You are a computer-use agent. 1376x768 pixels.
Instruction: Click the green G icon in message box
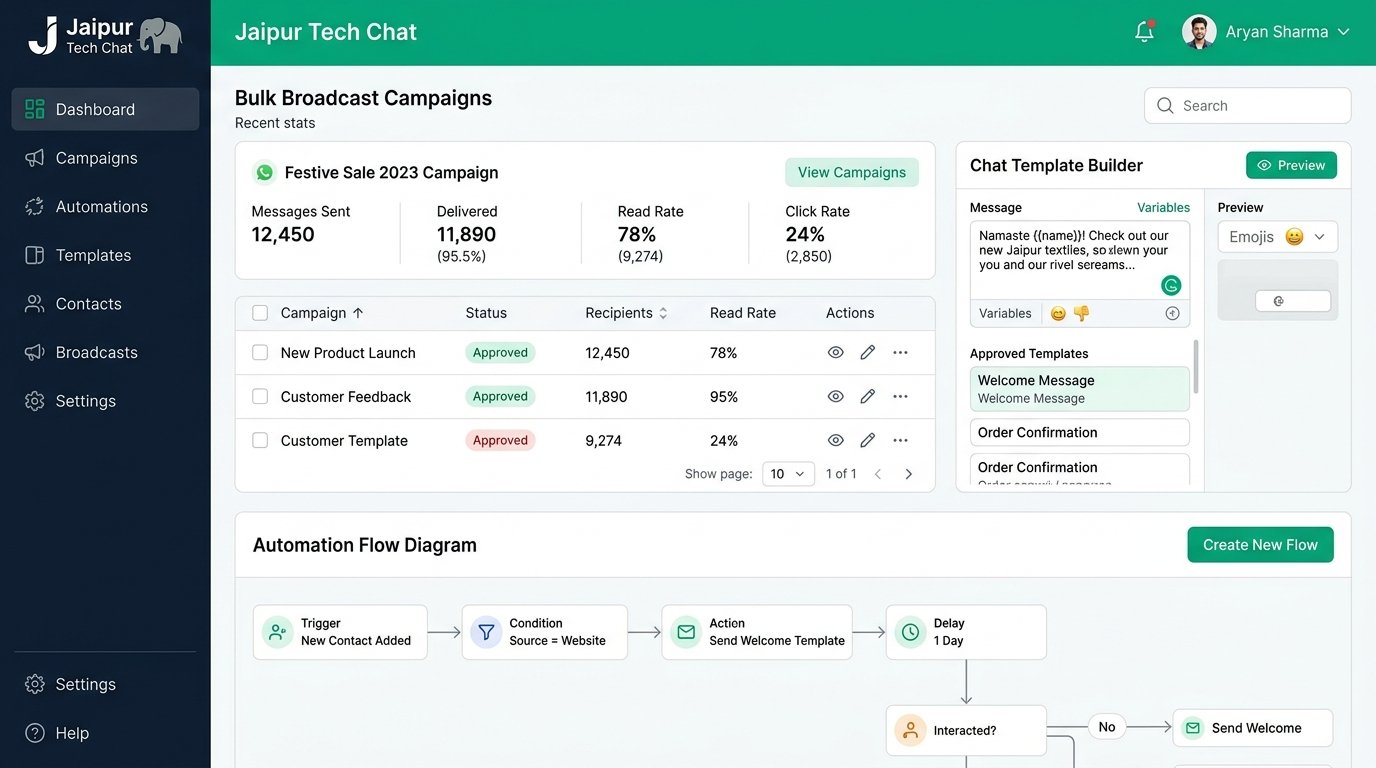(x=1171, y=286)
